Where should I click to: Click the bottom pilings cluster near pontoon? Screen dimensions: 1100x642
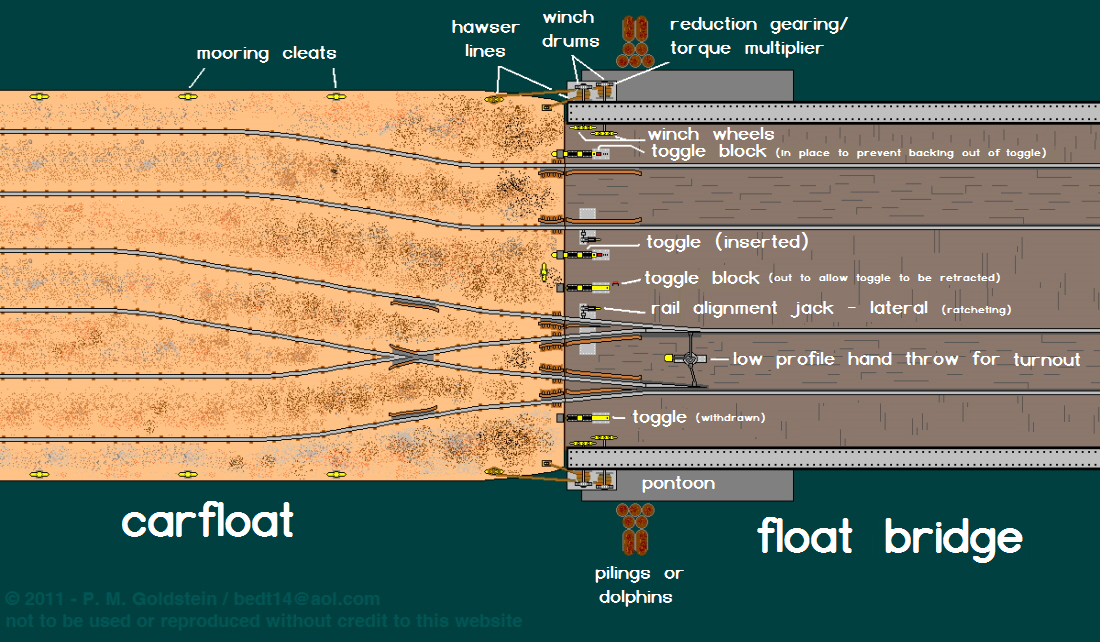634,527
